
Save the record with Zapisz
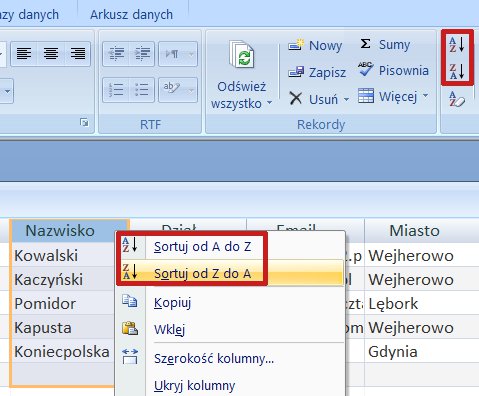tap(317, 72)
